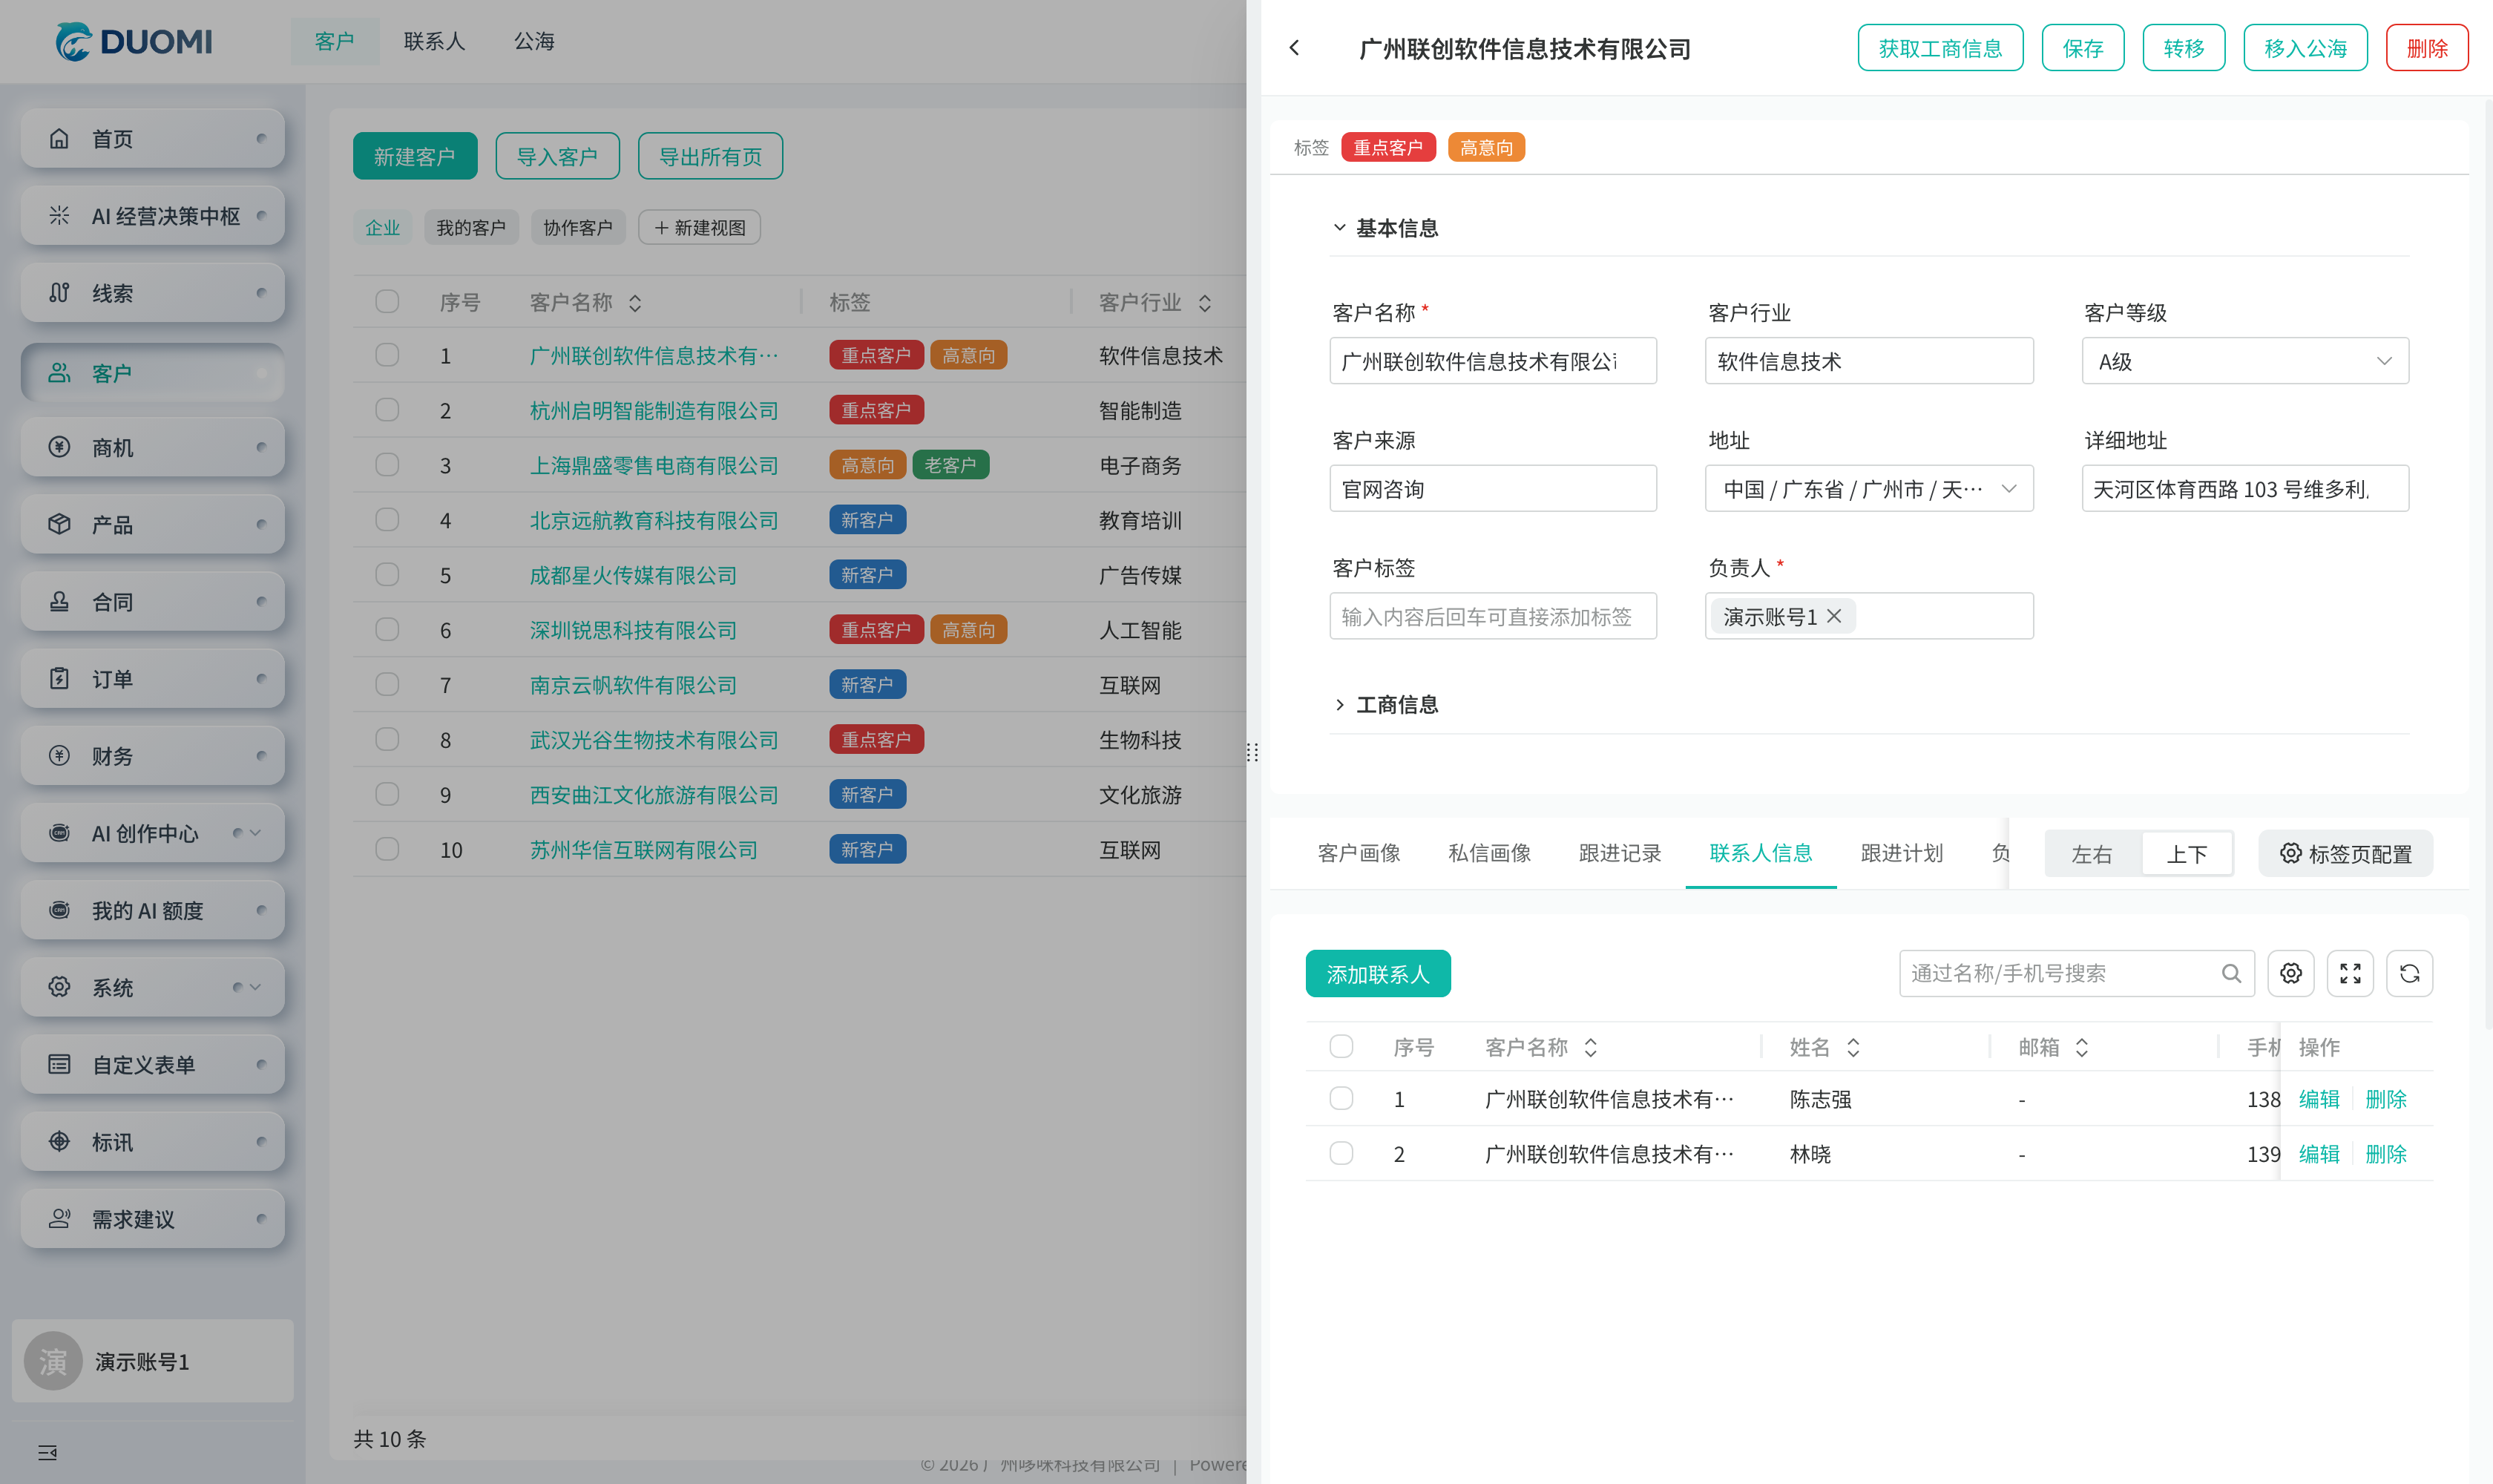Click the back arrow in detail panel
This screenshot has width=2493, height=1484.
coord(1294,48)
